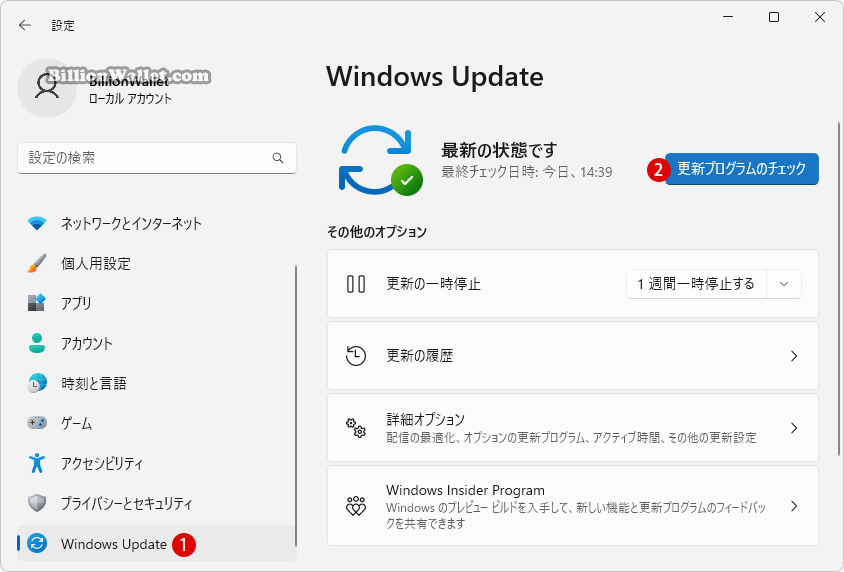Image resolution: width=844 pixels, height=572 pixels.
Task: Click the back arrow icon
Action: (25, 25)
